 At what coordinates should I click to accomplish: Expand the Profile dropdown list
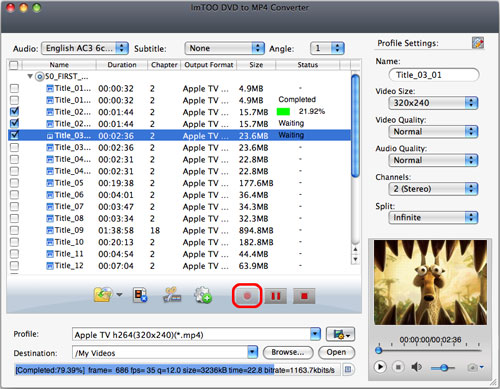pos(315,334)
